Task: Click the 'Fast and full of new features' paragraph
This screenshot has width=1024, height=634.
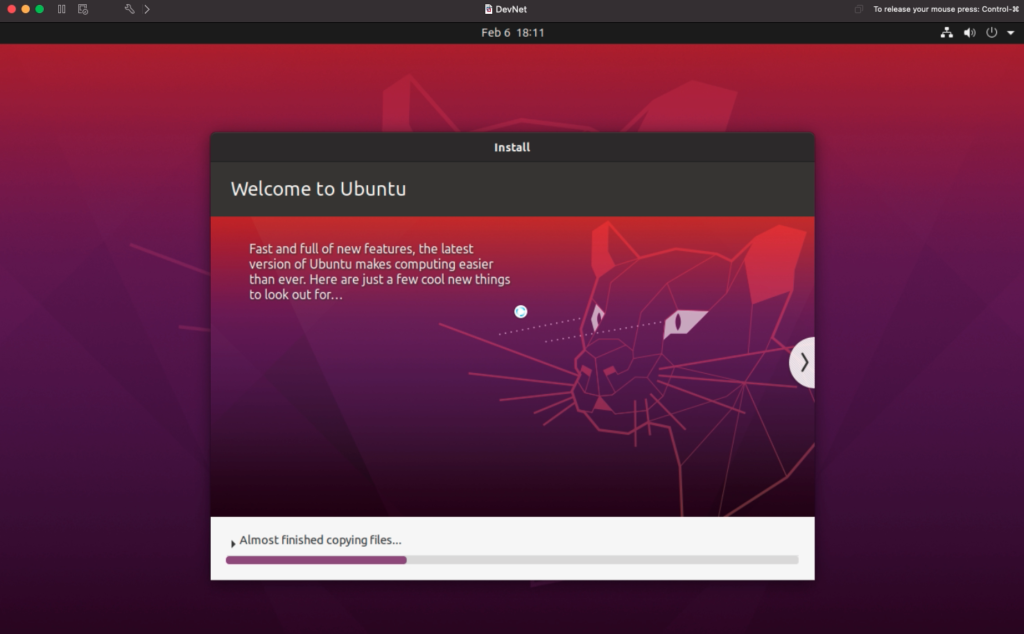Action: pos(379,272)
